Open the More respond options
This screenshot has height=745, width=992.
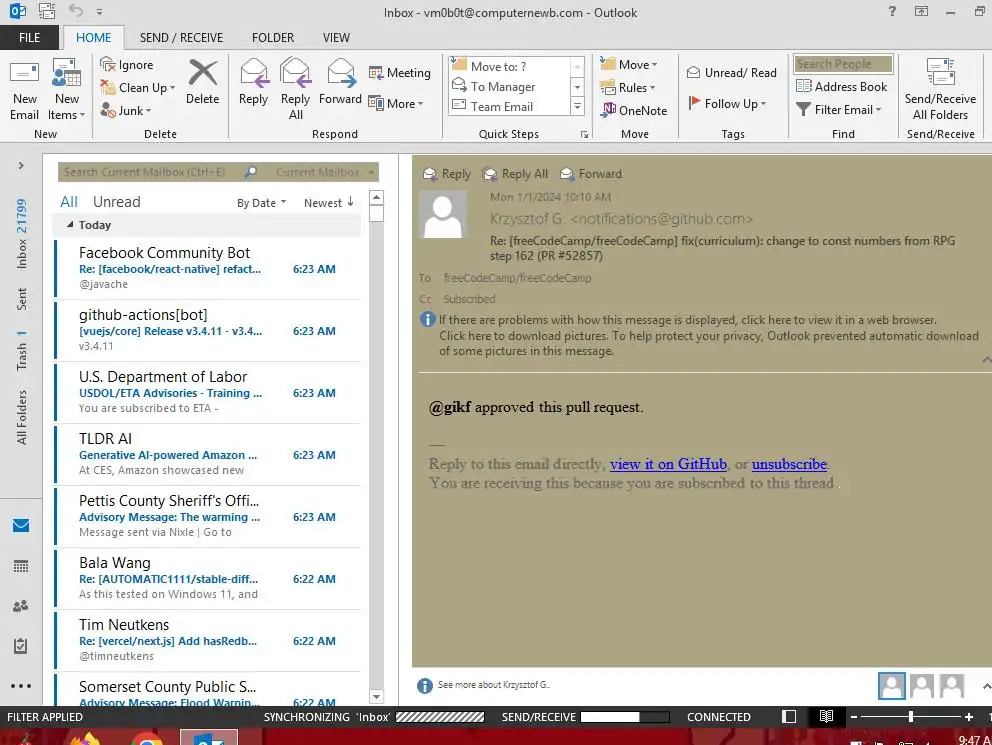click(396, 103)
